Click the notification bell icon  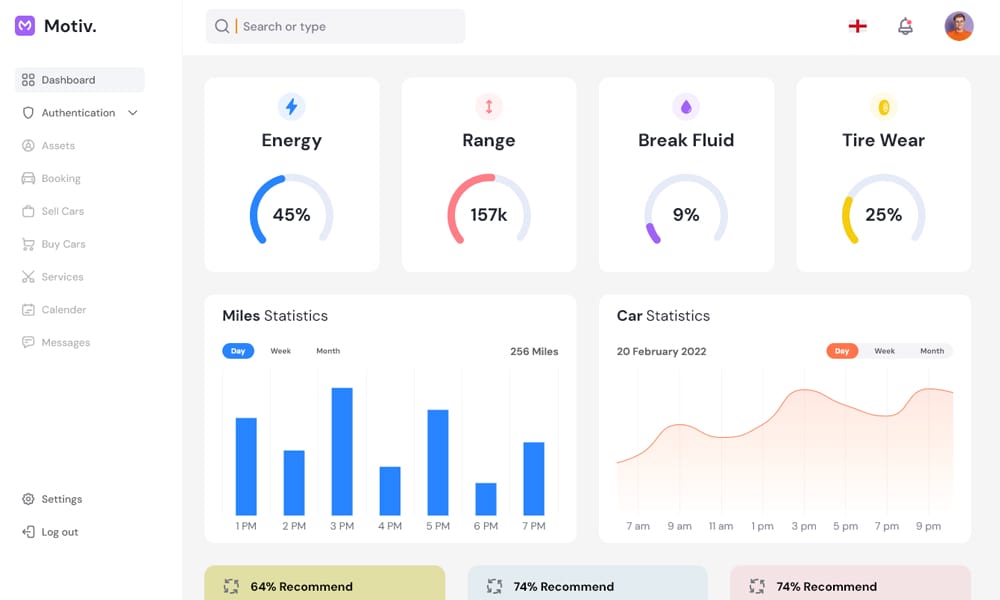pos(905,26)
